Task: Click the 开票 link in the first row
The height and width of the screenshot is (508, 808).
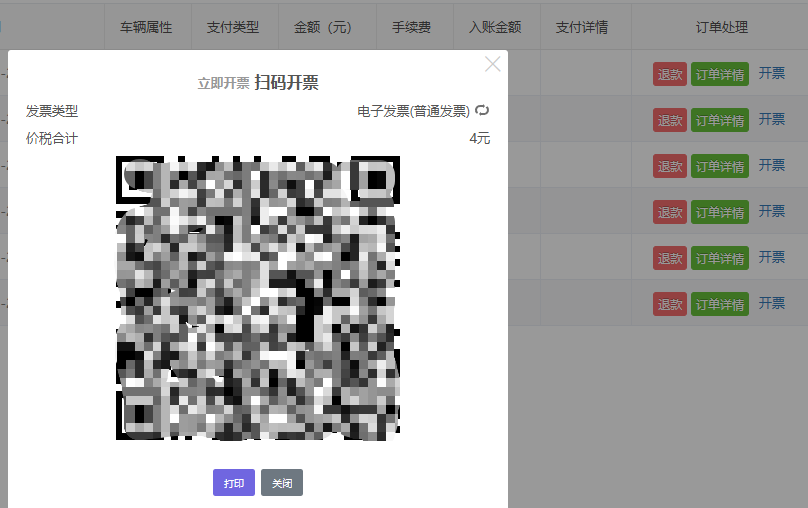Action: point(771,73)
